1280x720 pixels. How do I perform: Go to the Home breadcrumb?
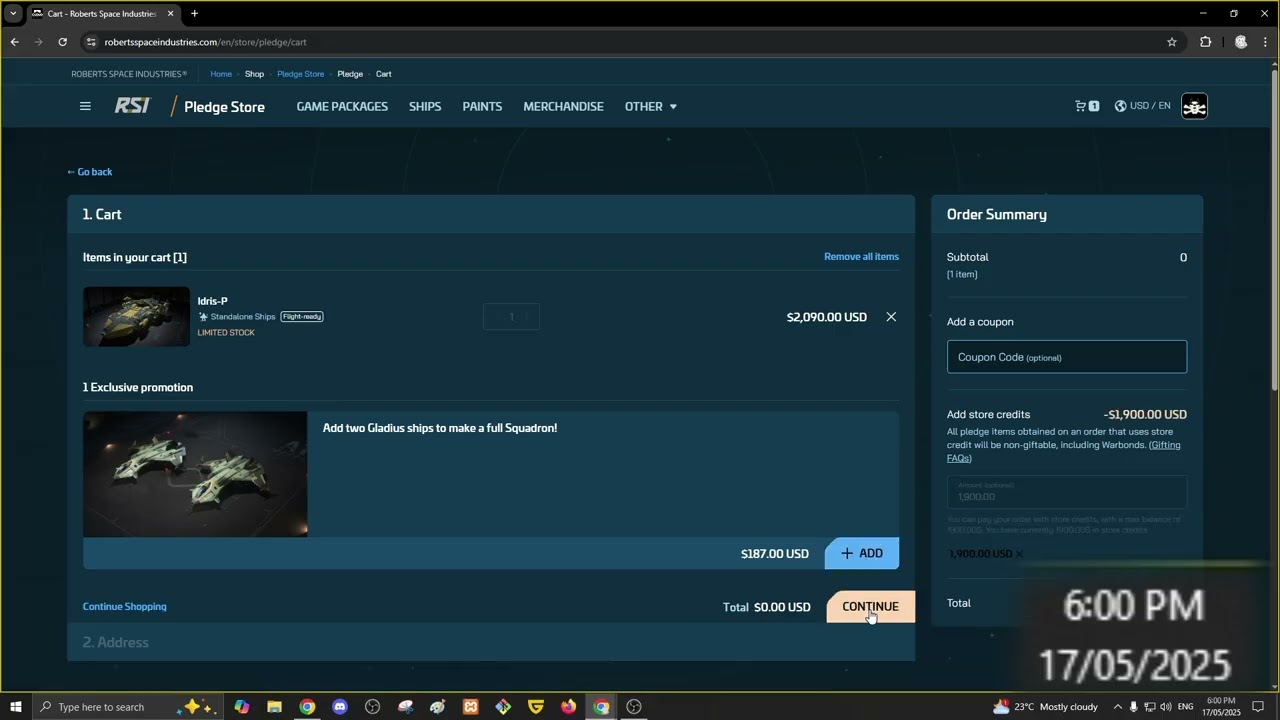pos(221,74)
